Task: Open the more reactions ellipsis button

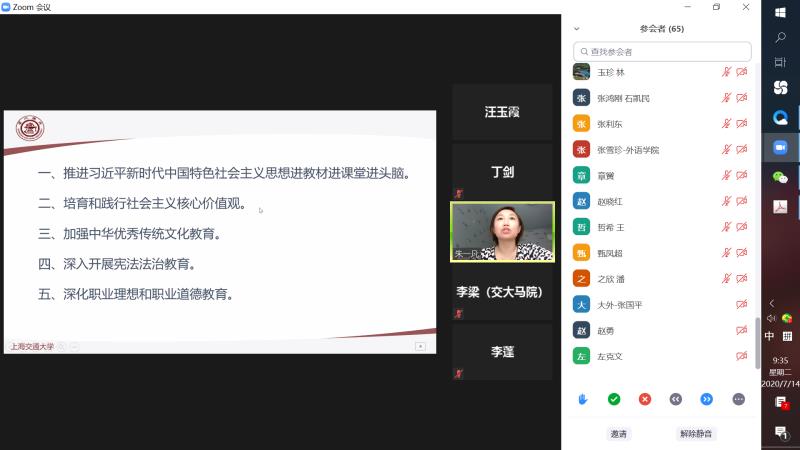Action: (x=738, y=399)
